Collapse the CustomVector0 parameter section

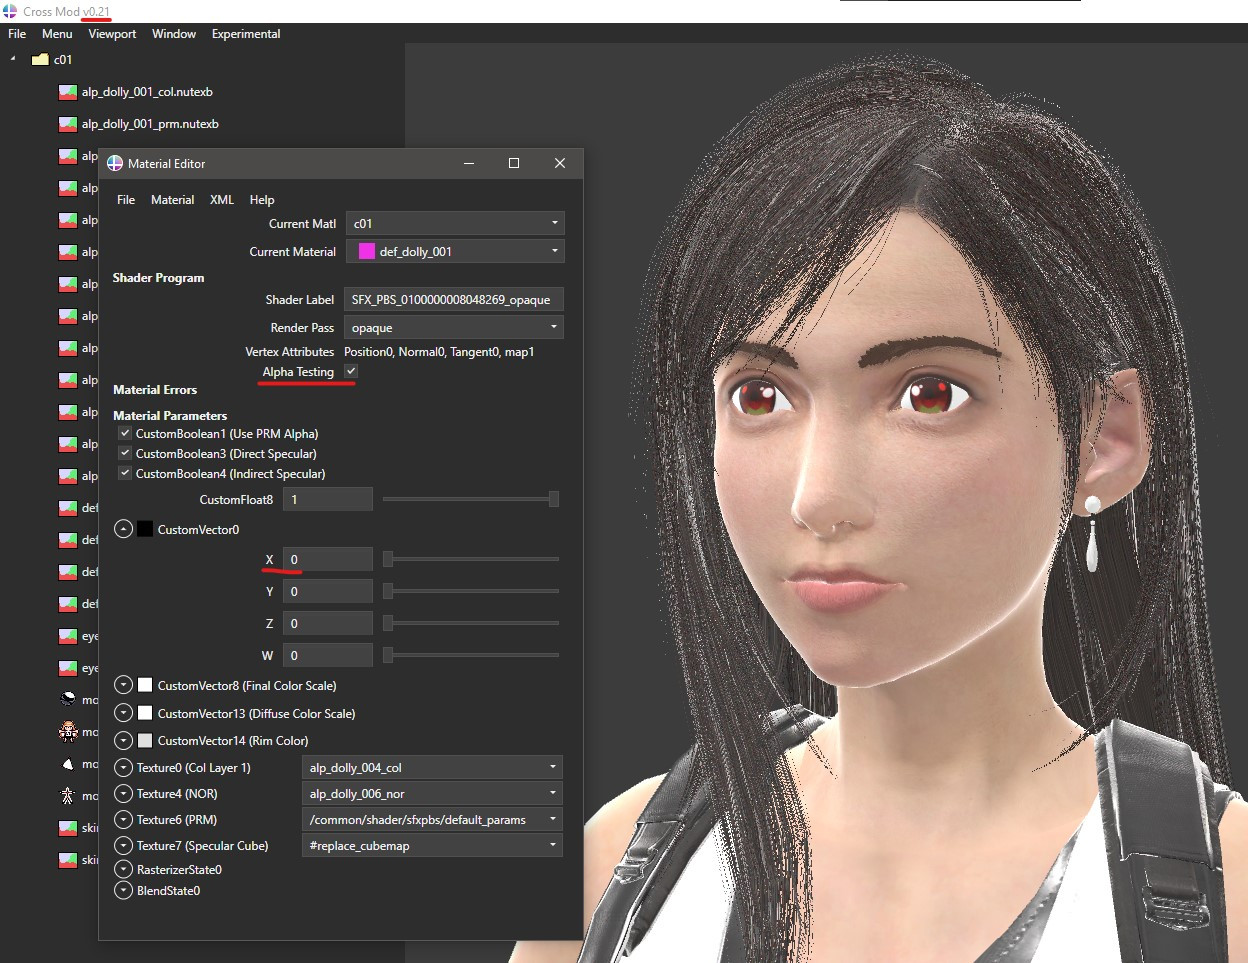[123, 529]
